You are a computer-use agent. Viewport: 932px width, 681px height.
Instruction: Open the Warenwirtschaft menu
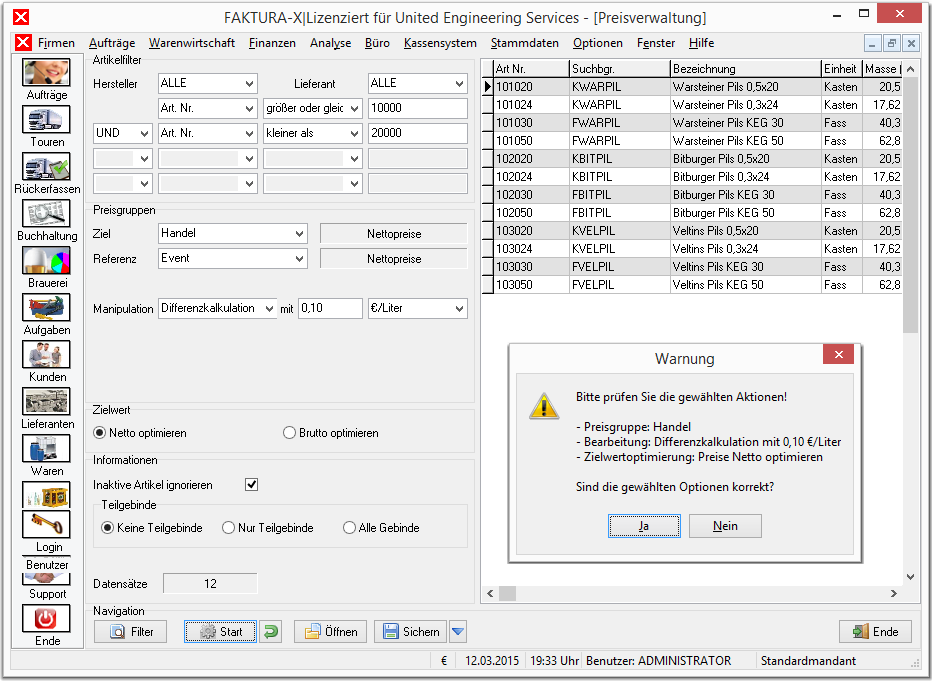click(191, 43)
